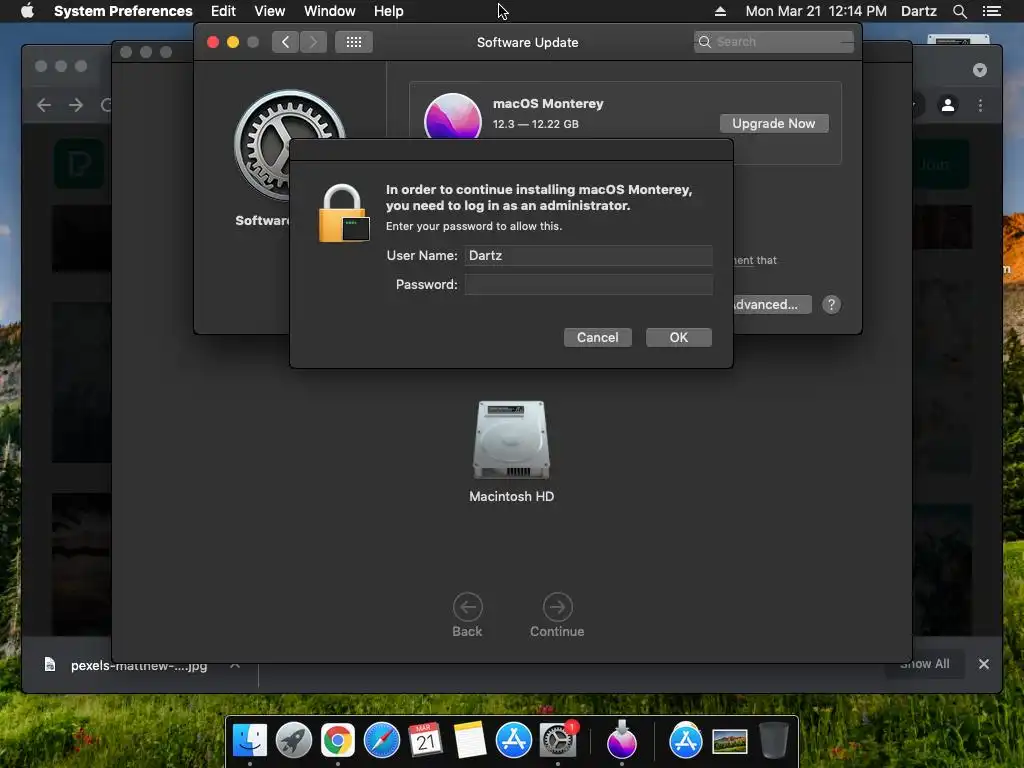This screenshot has width=1024, height=768.
Task: Click the help question mark button
Action: pos(831,304)
